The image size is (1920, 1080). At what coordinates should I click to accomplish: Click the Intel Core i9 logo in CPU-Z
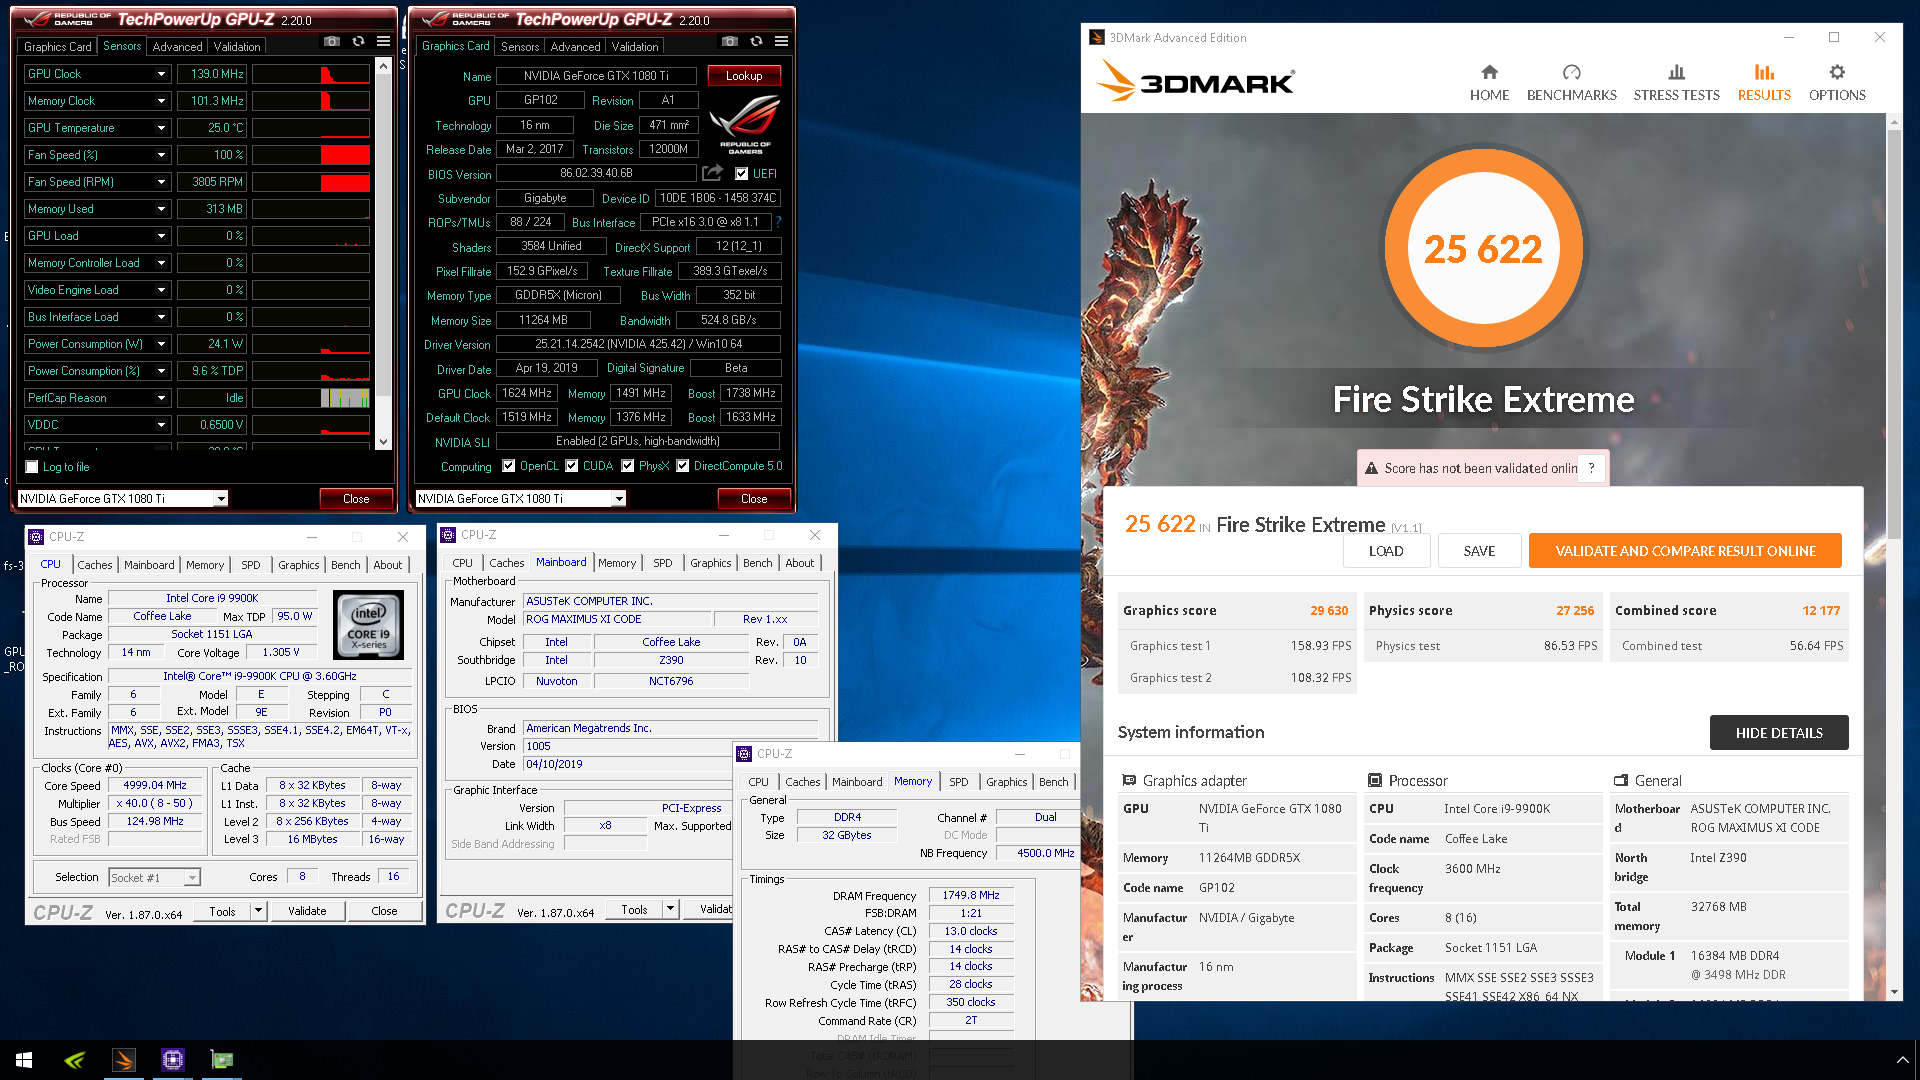pos(368,624)
